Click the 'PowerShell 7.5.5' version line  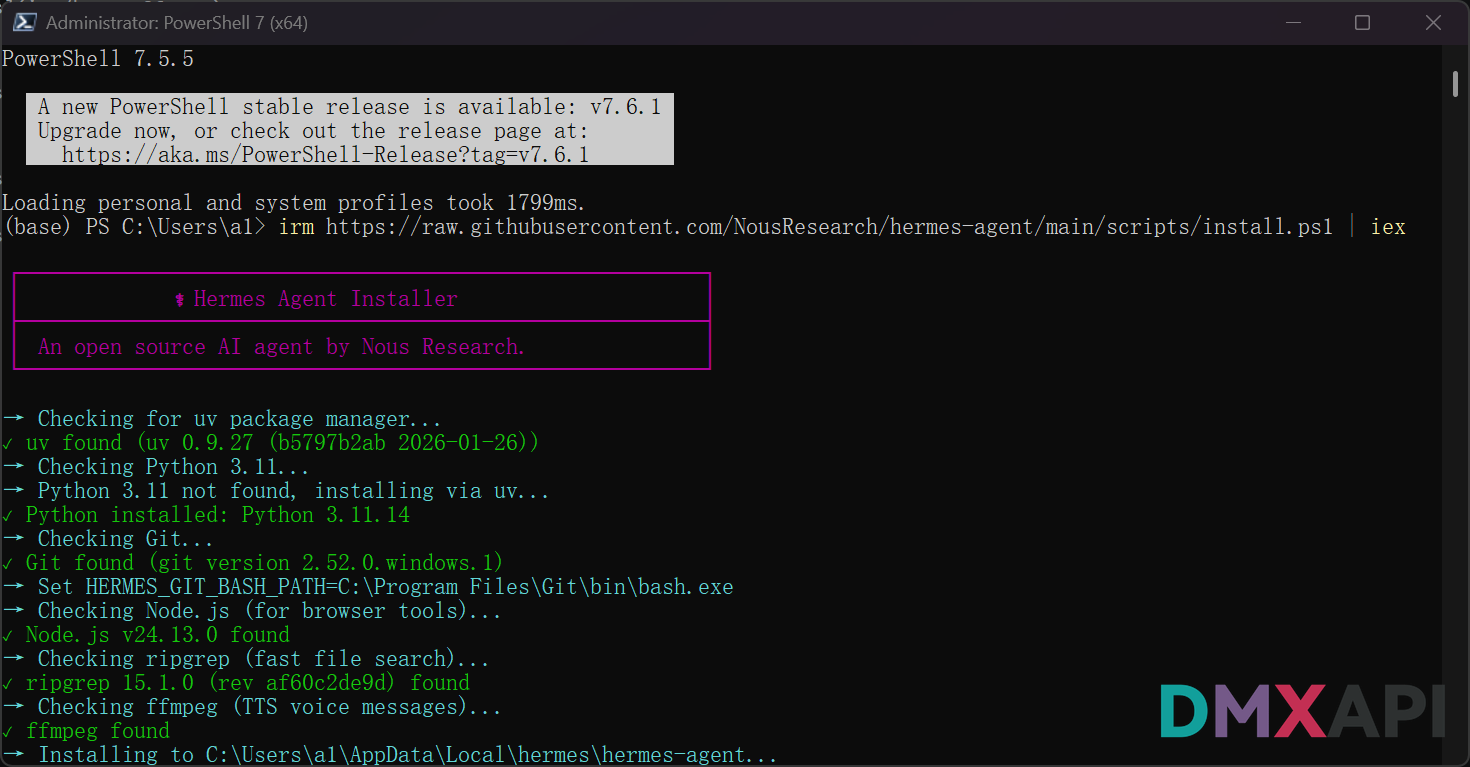(x=98, y=59)
